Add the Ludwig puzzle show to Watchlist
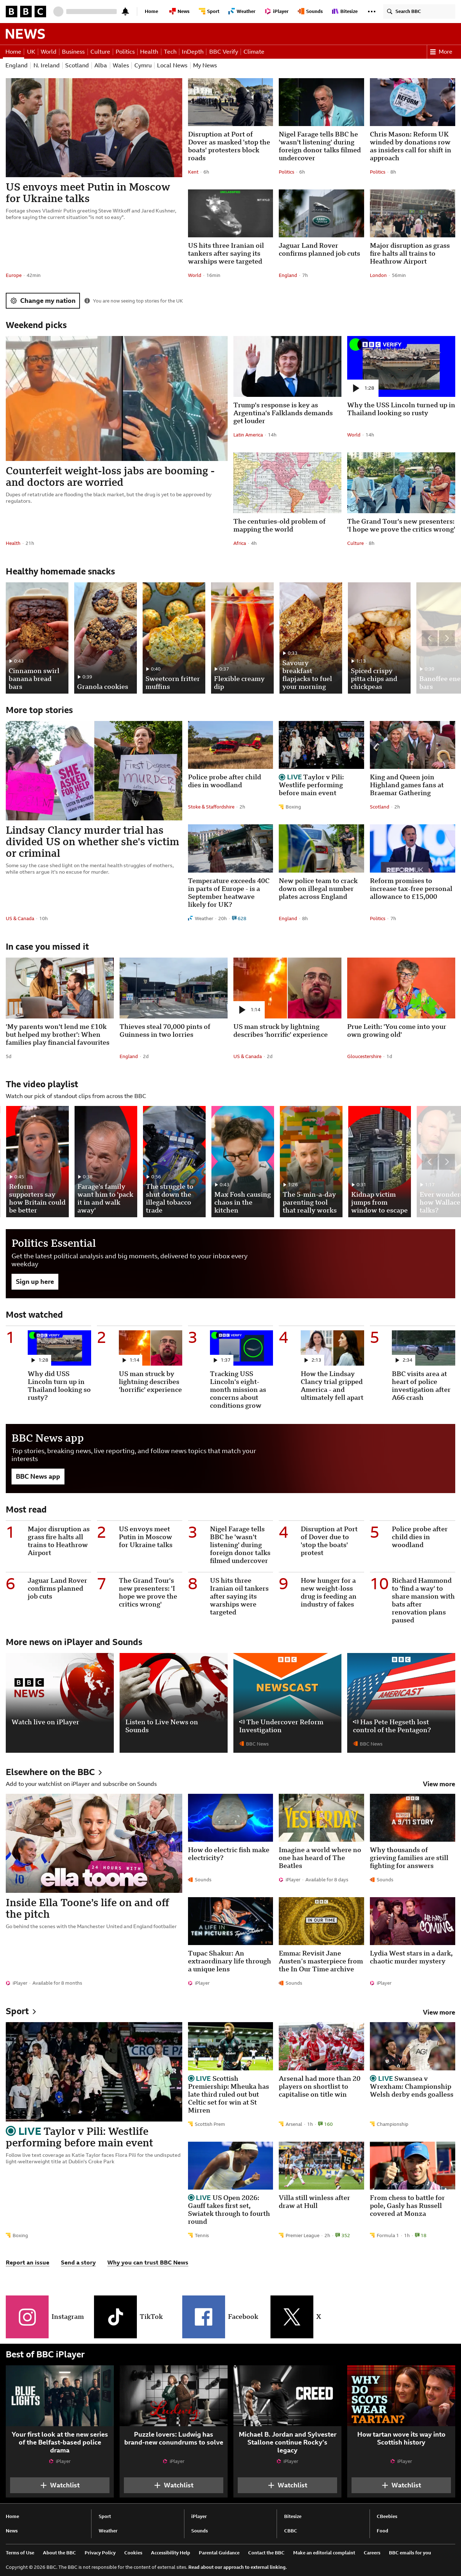Viewport: 461px width, 2576px height. pyautogui.click(x=174, y=2485)
